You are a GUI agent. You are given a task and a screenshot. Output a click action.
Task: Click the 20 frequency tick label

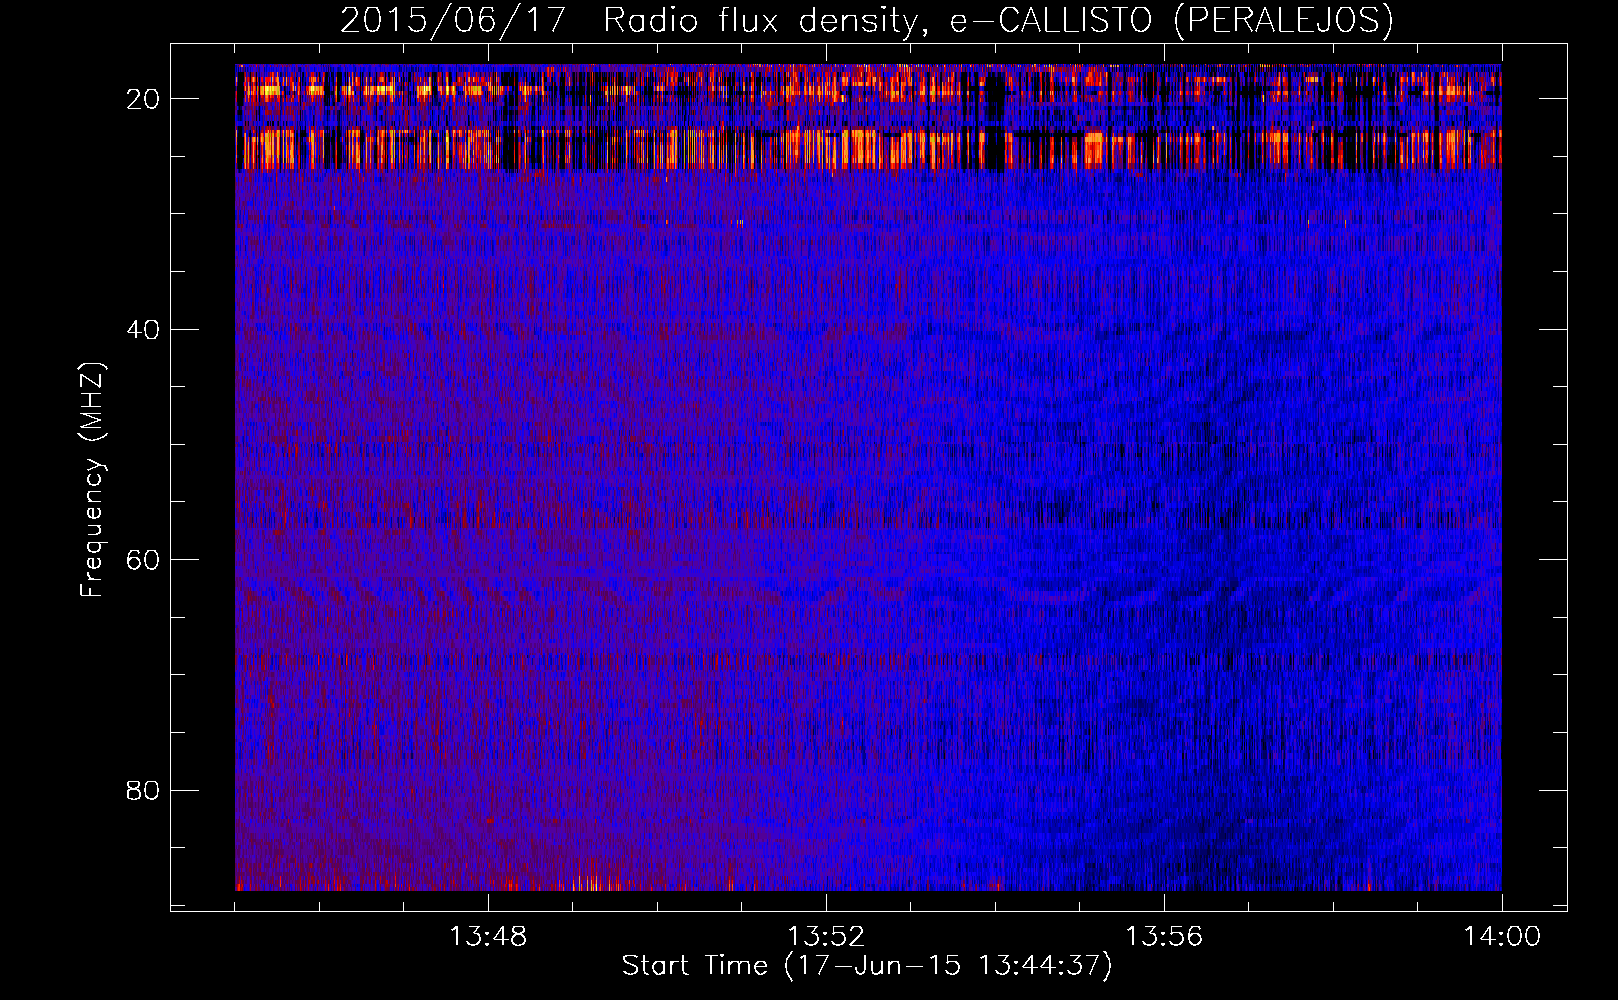[144, 99]
